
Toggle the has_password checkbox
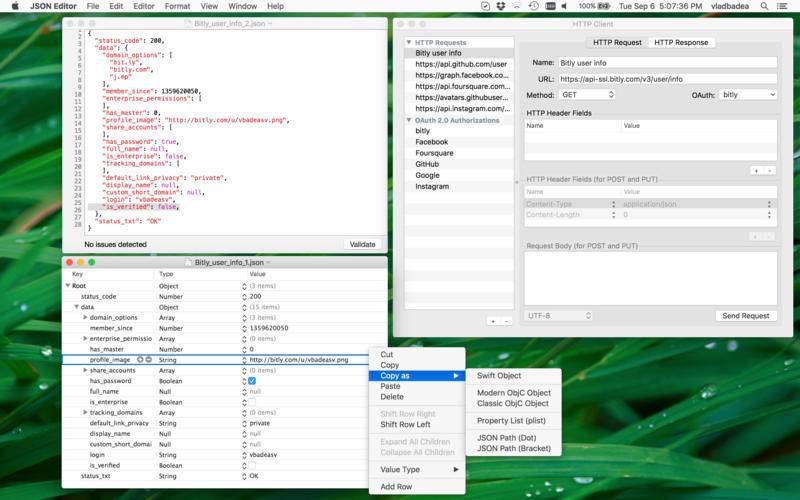tap(252, 381)
